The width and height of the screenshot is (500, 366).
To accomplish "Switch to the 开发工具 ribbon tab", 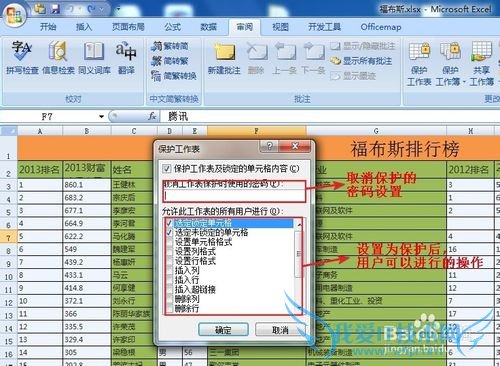I will coord(324,27).
